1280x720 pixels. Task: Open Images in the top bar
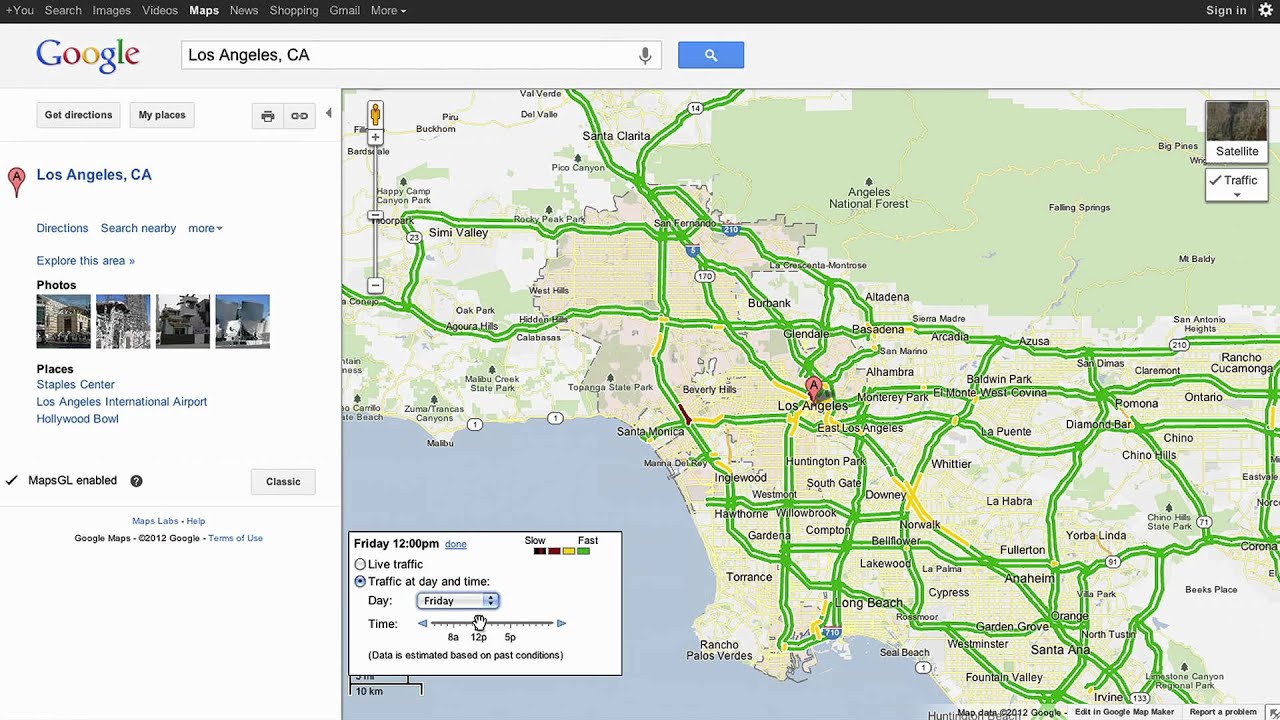111,10
